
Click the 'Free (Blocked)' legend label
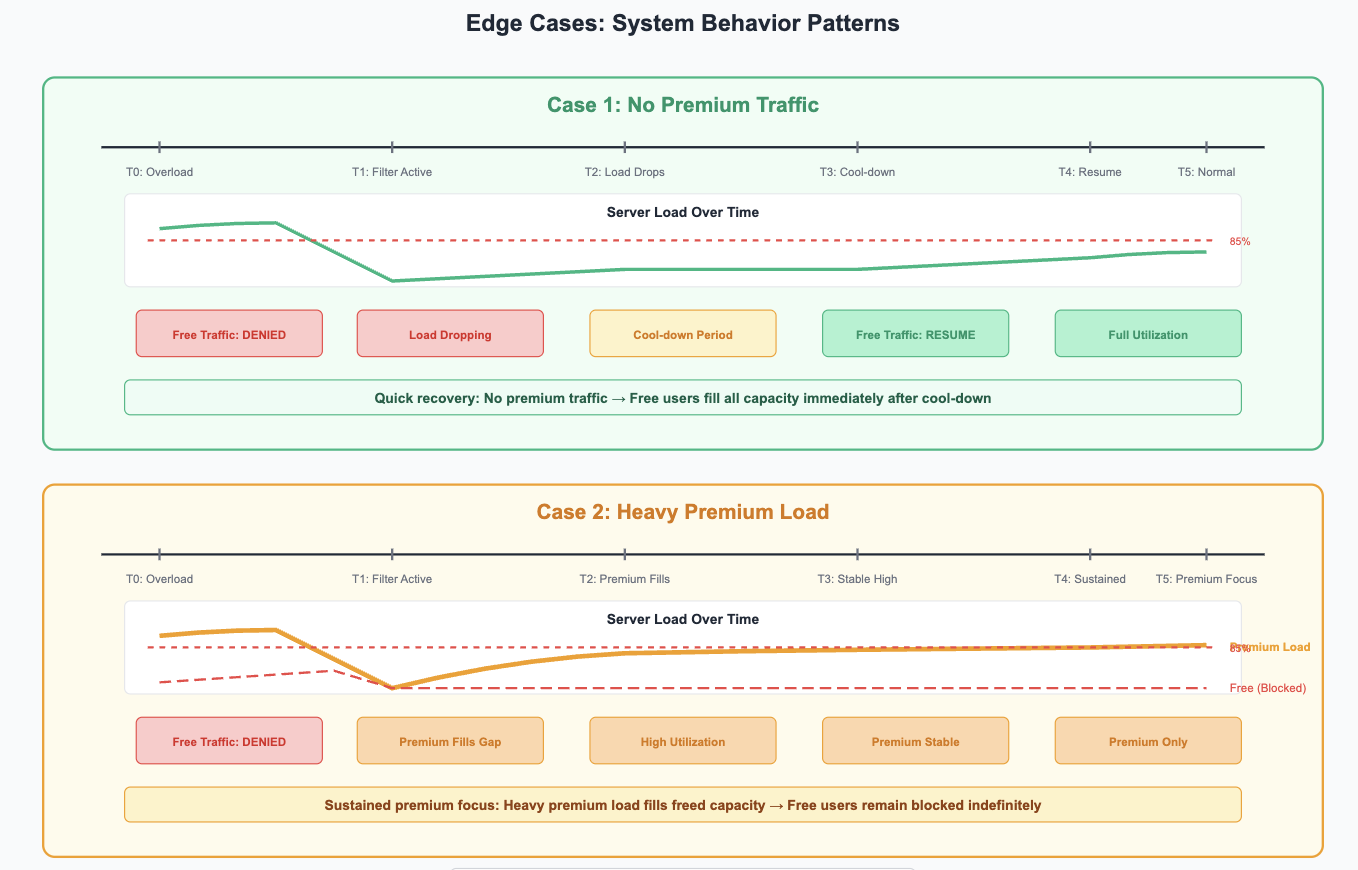1268,688
